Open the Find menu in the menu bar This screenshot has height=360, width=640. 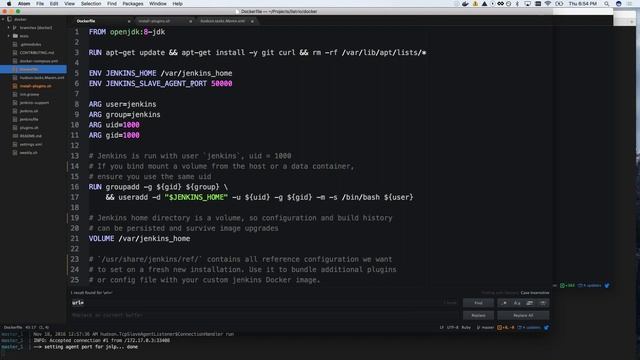[x=112, y=4]
